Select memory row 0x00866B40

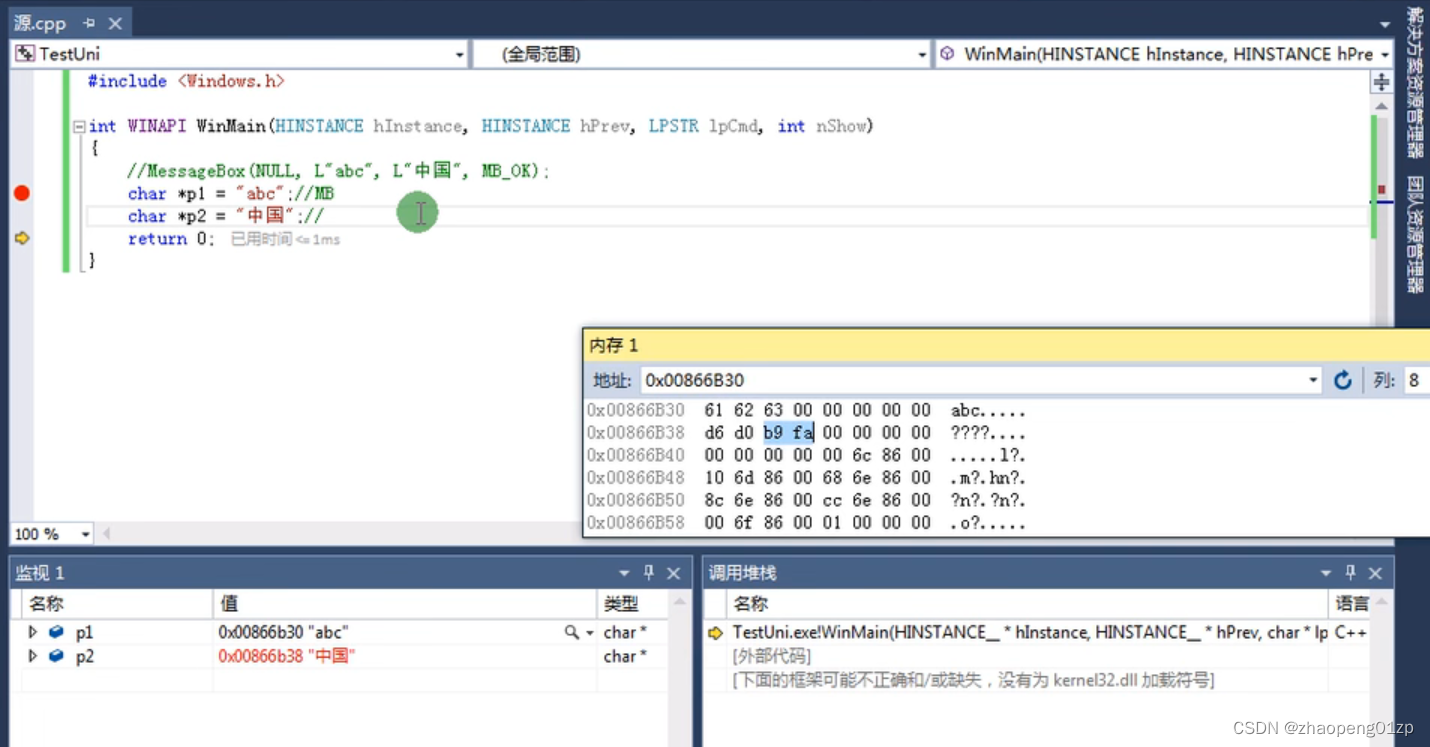pyautogui.click(x=806, y=455)
